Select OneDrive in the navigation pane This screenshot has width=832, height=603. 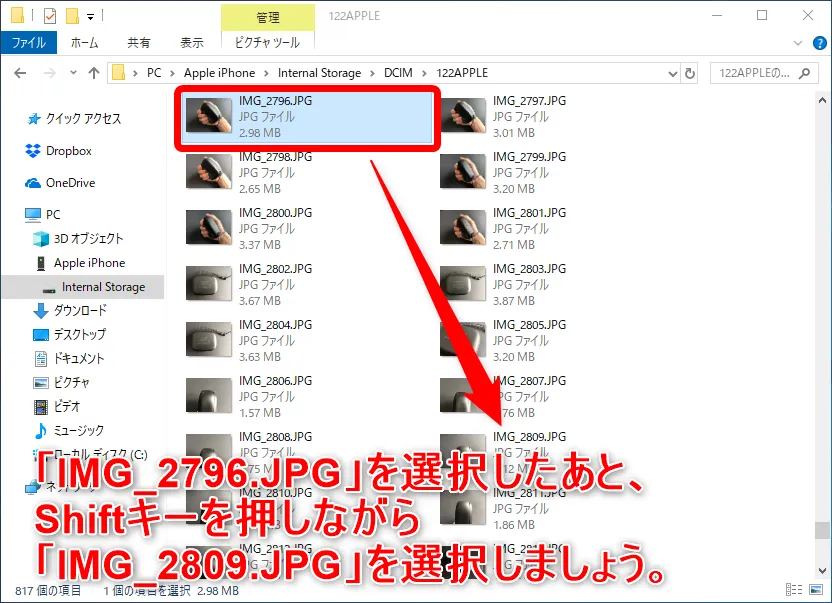60,183
